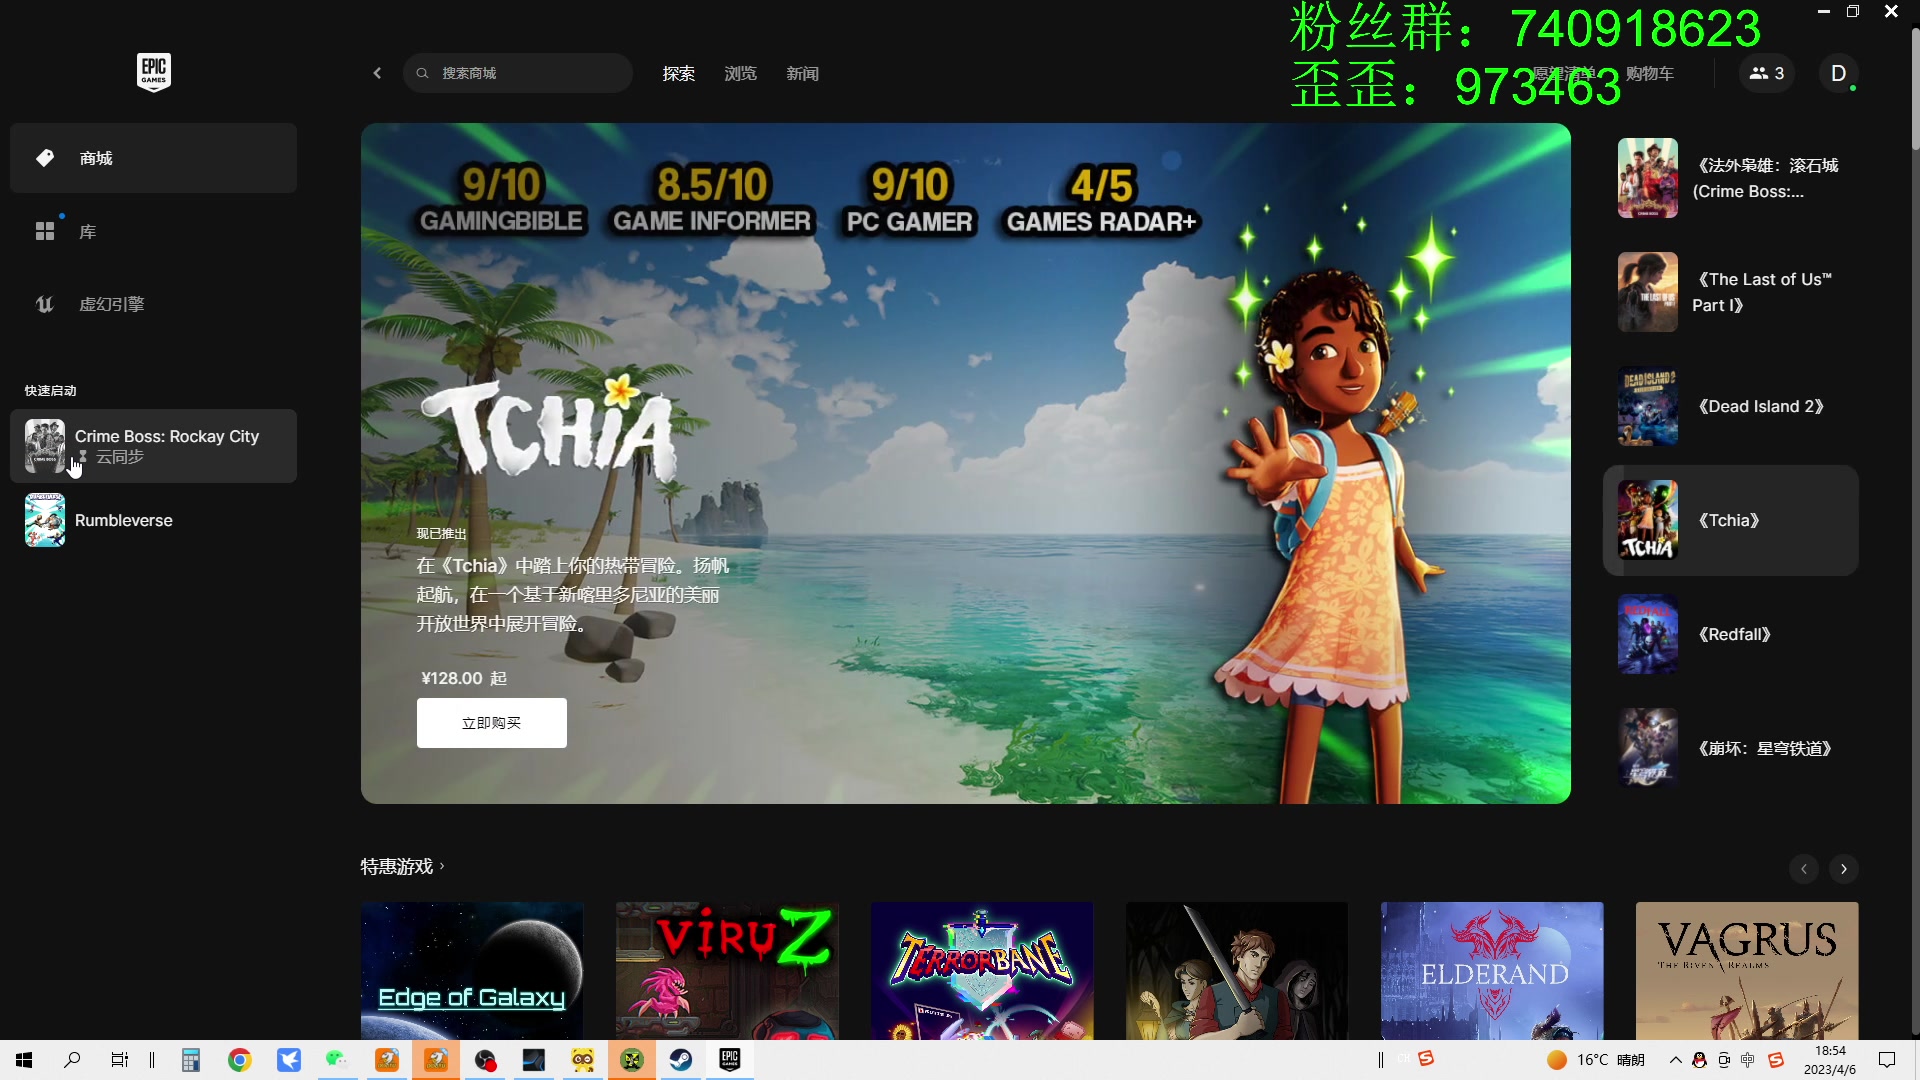Open the D profile avatar menu
Image resolution: width=1920 pixels, height=1080 pixels.
point(1838,73)
